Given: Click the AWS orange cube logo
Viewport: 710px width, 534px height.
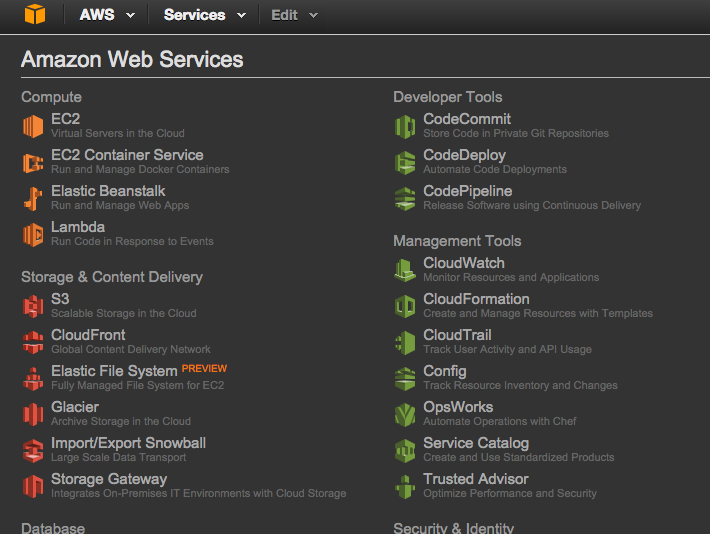Looking at the screenshot, I should [35, 14].
